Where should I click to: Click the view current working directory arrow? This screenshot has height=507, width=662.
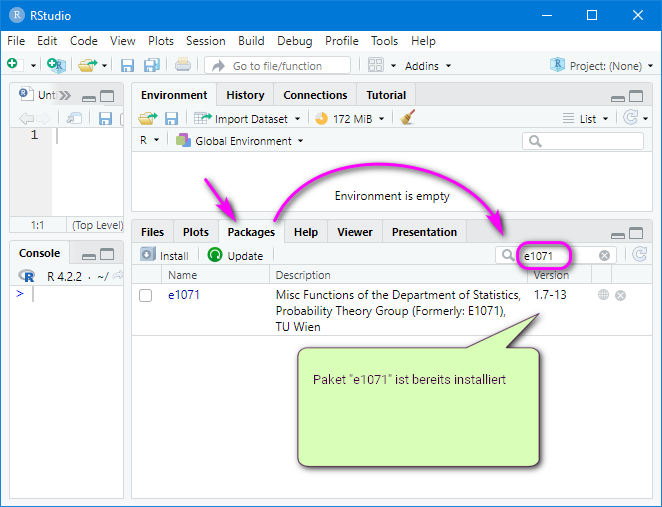[118, 275]
